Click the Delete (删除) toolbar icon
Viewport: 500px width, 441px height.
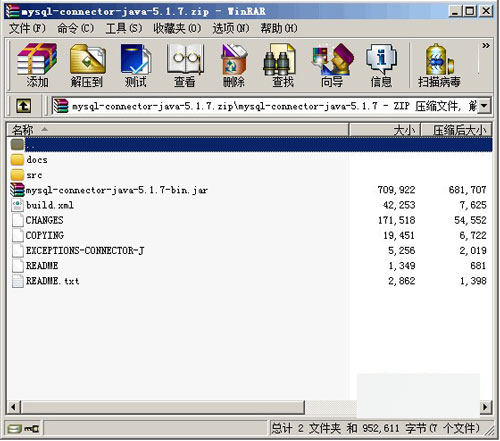(234, 65)
